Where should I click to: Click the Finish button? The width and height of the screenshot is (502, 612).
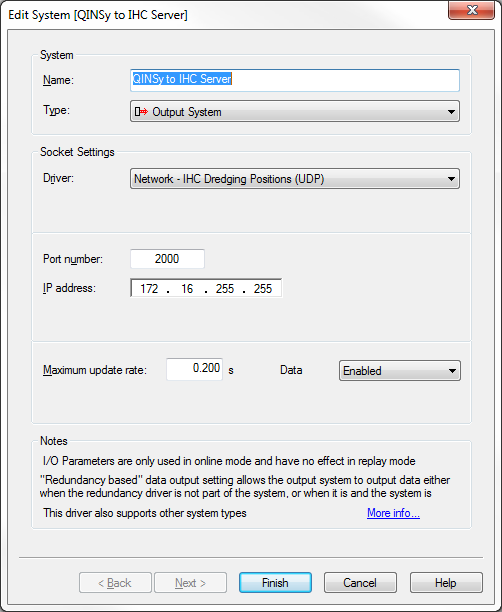coord(275,583)
